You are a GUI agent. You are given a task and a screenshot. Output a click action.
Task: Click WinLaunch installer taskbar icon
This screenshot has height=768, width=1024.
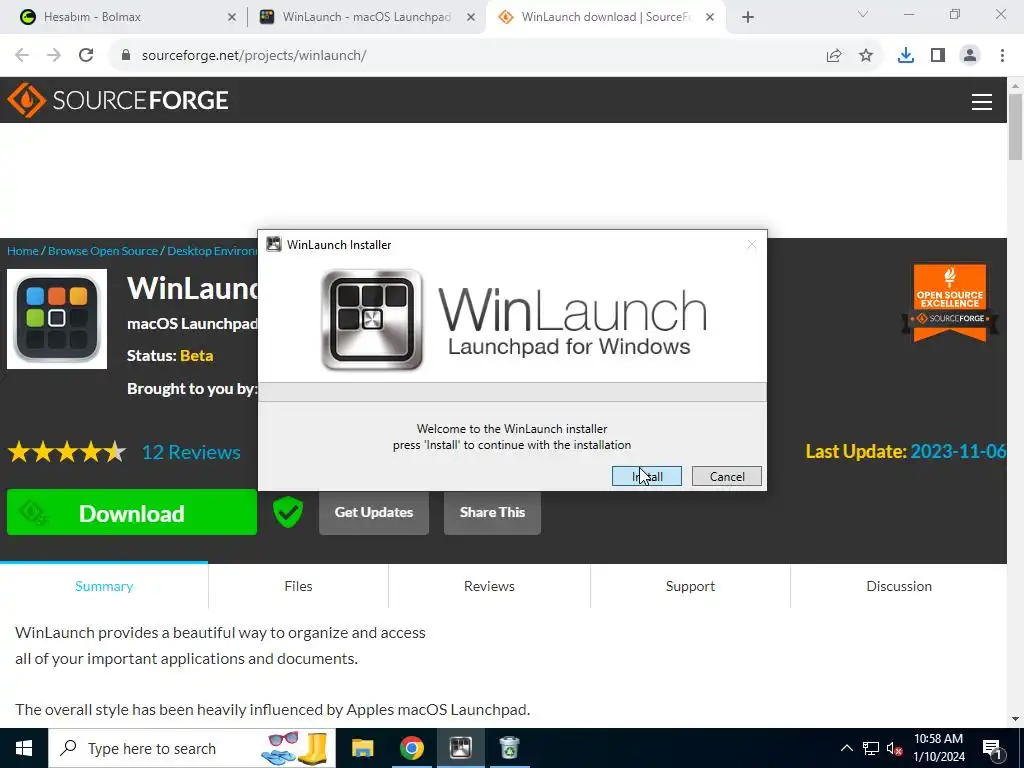[460, 748]
